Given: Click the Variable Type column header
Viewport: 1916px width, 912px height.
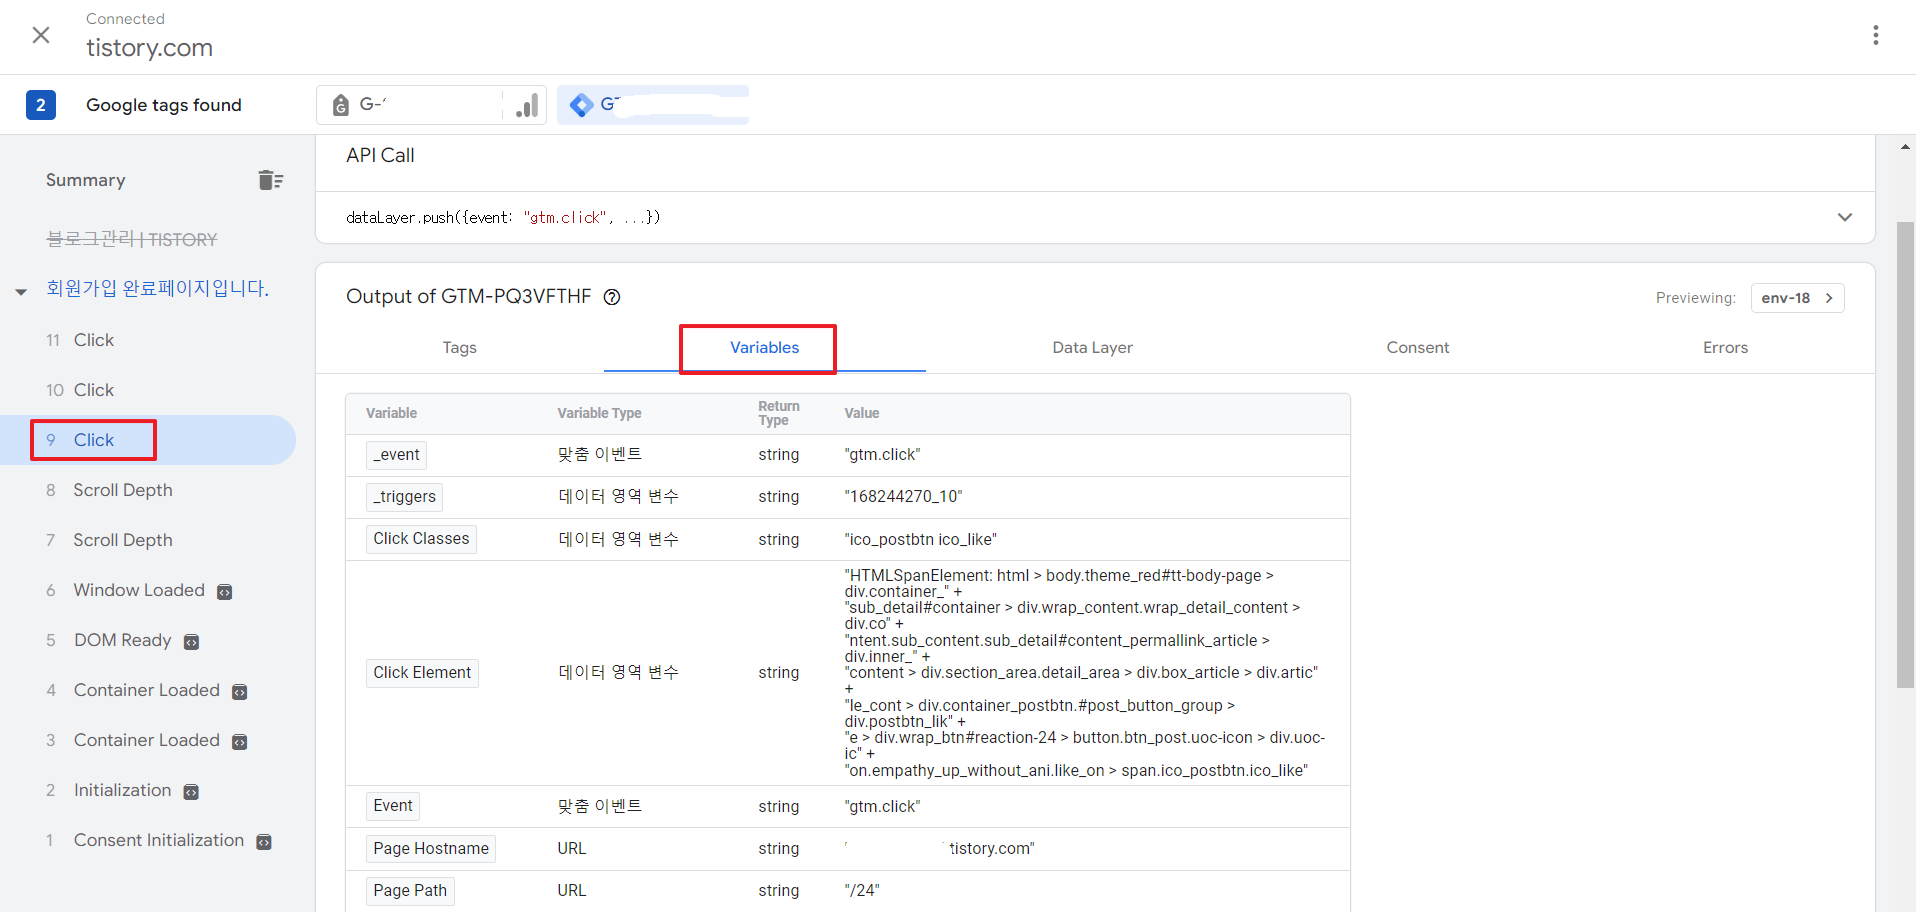Looking at the screenshot, I should [x=599, y=413].
